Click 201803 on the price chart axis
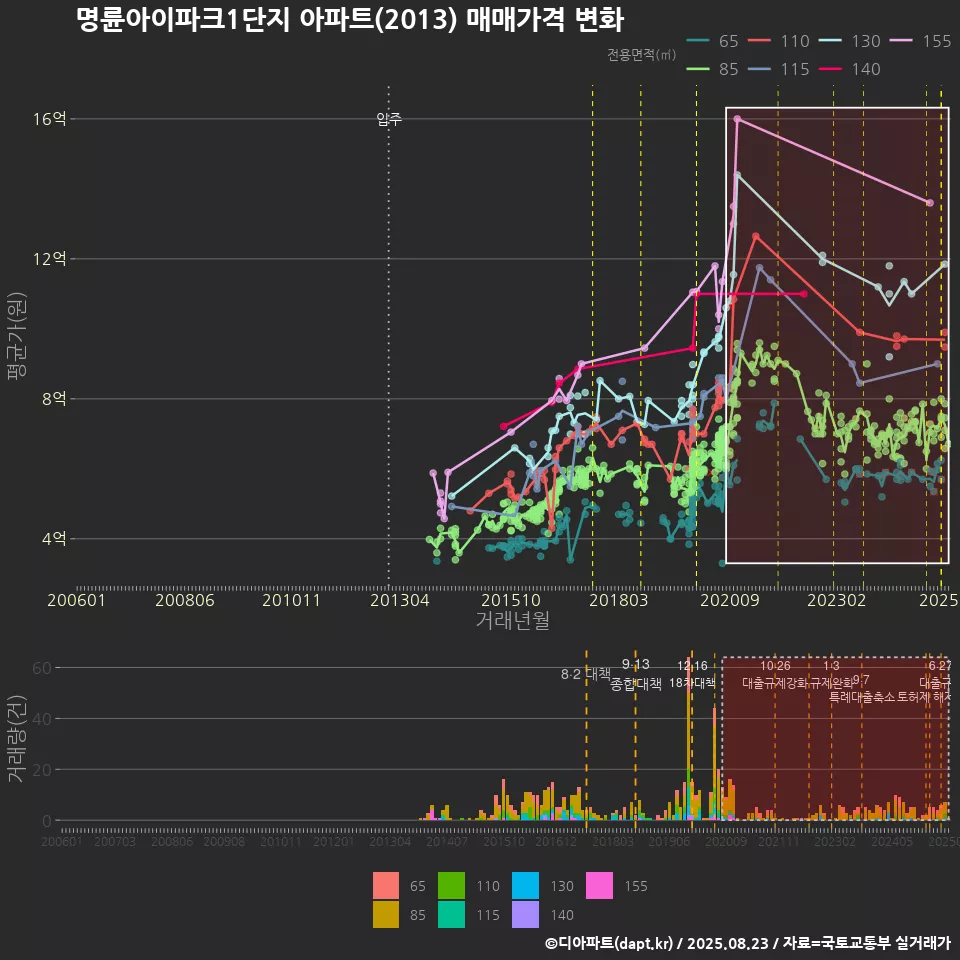This screenshot has height=960, width=960. pos(618,600)
